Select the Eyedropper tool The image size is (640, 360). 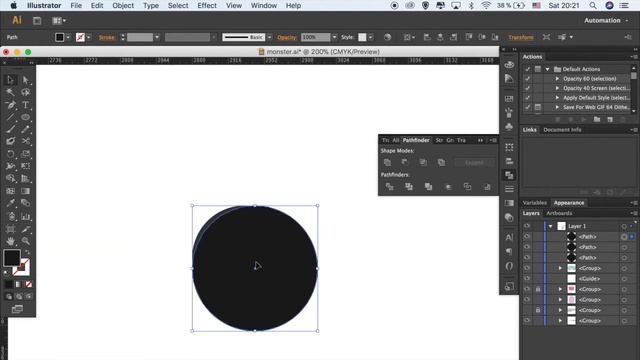(10, 203)
